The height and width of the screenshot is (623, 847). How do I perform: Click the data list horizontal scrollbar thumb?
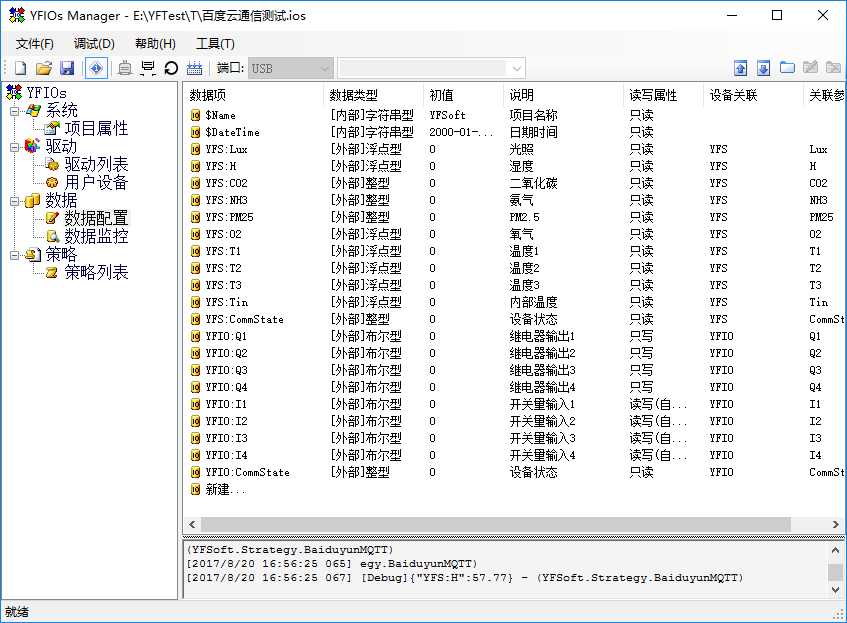point(496,524)
